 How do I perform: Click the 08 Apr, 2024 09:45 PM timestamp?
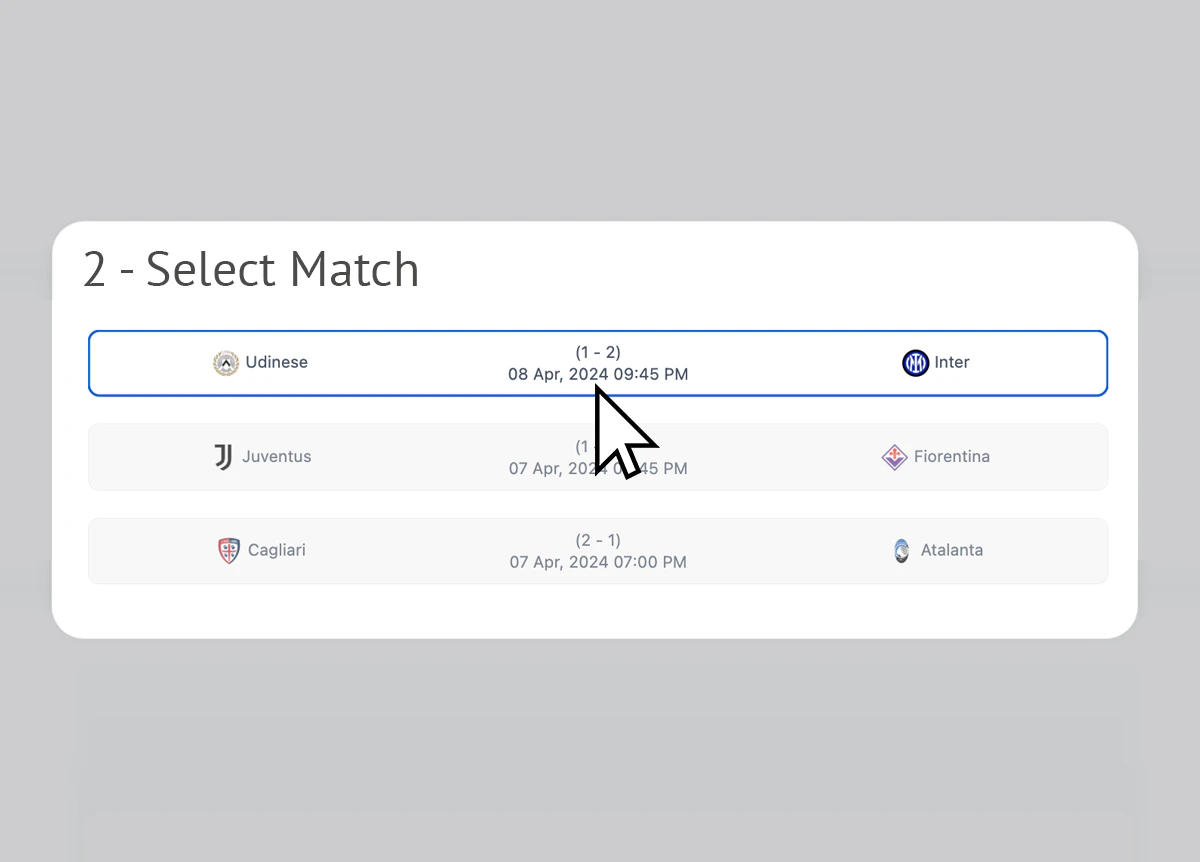598,374
